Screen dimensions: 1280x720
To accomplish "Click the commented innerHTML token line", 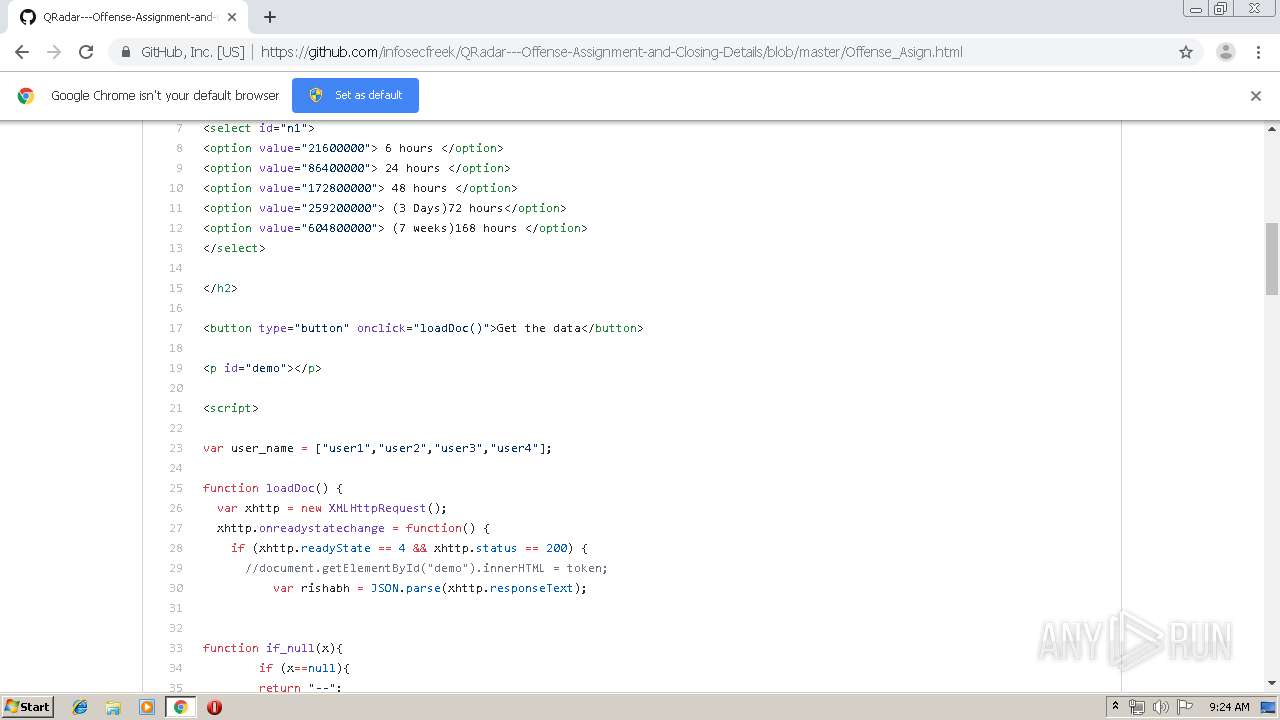I will pos(427,568).
